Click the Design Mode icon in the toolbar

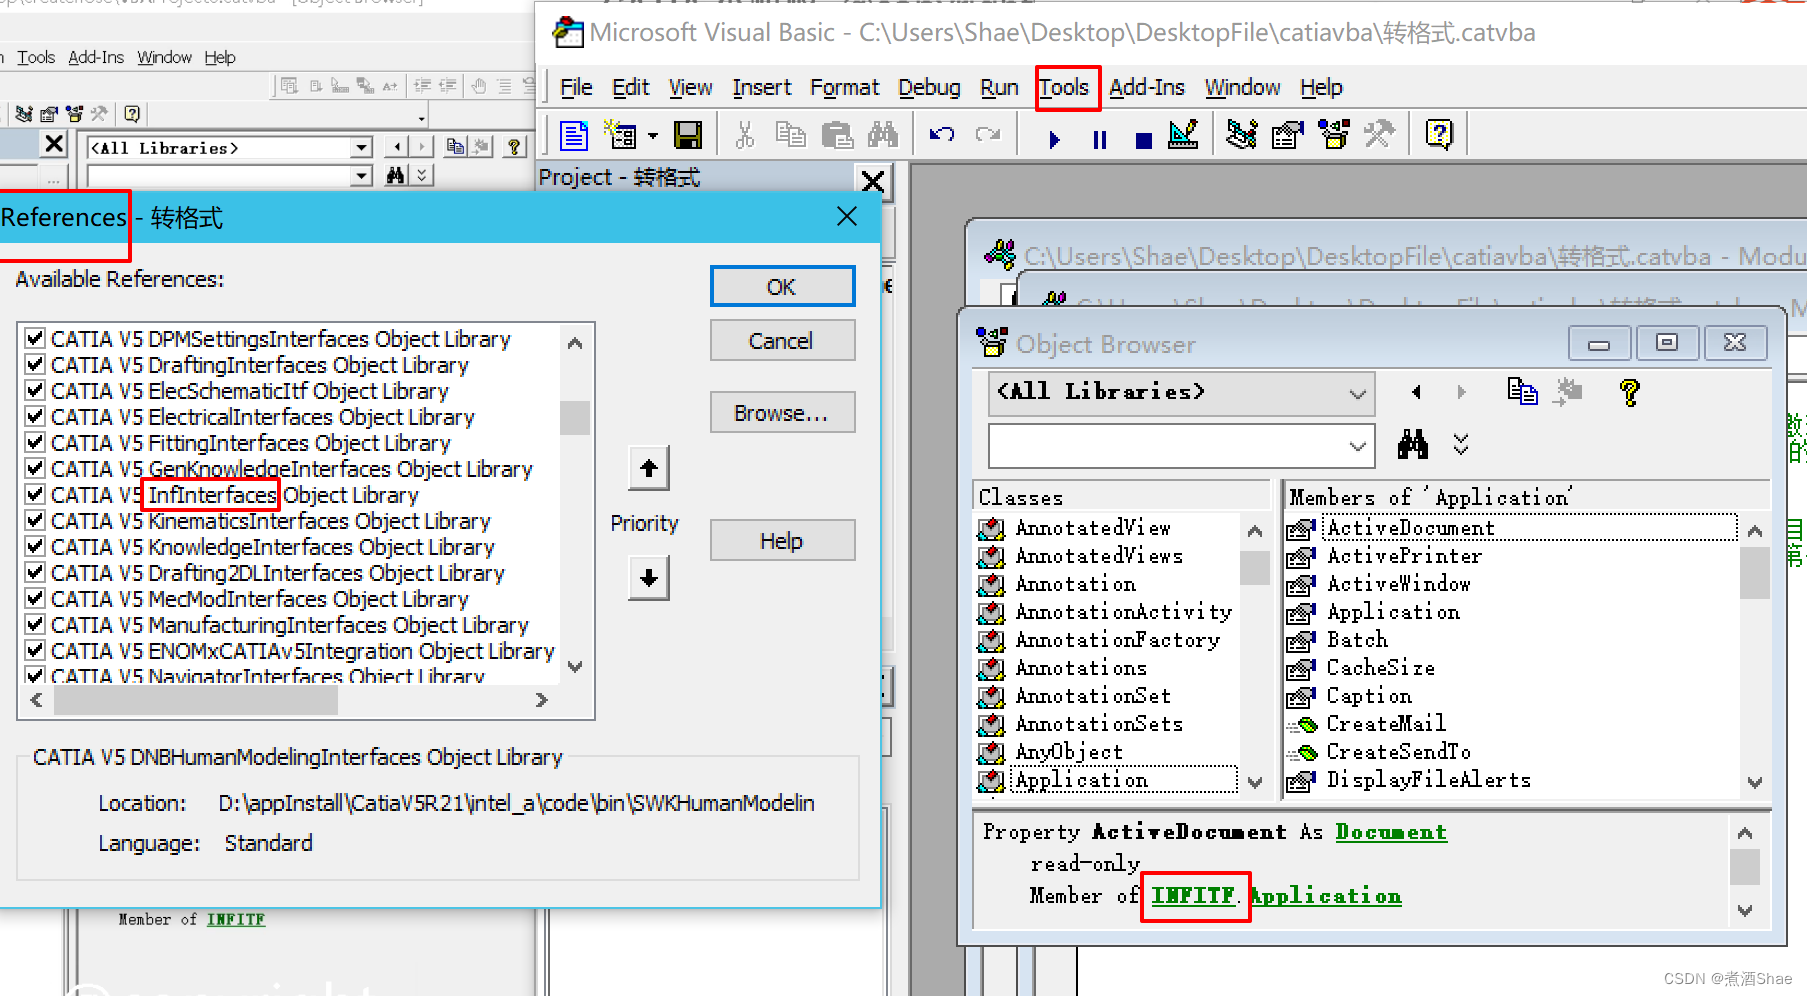pos(1183,135)
